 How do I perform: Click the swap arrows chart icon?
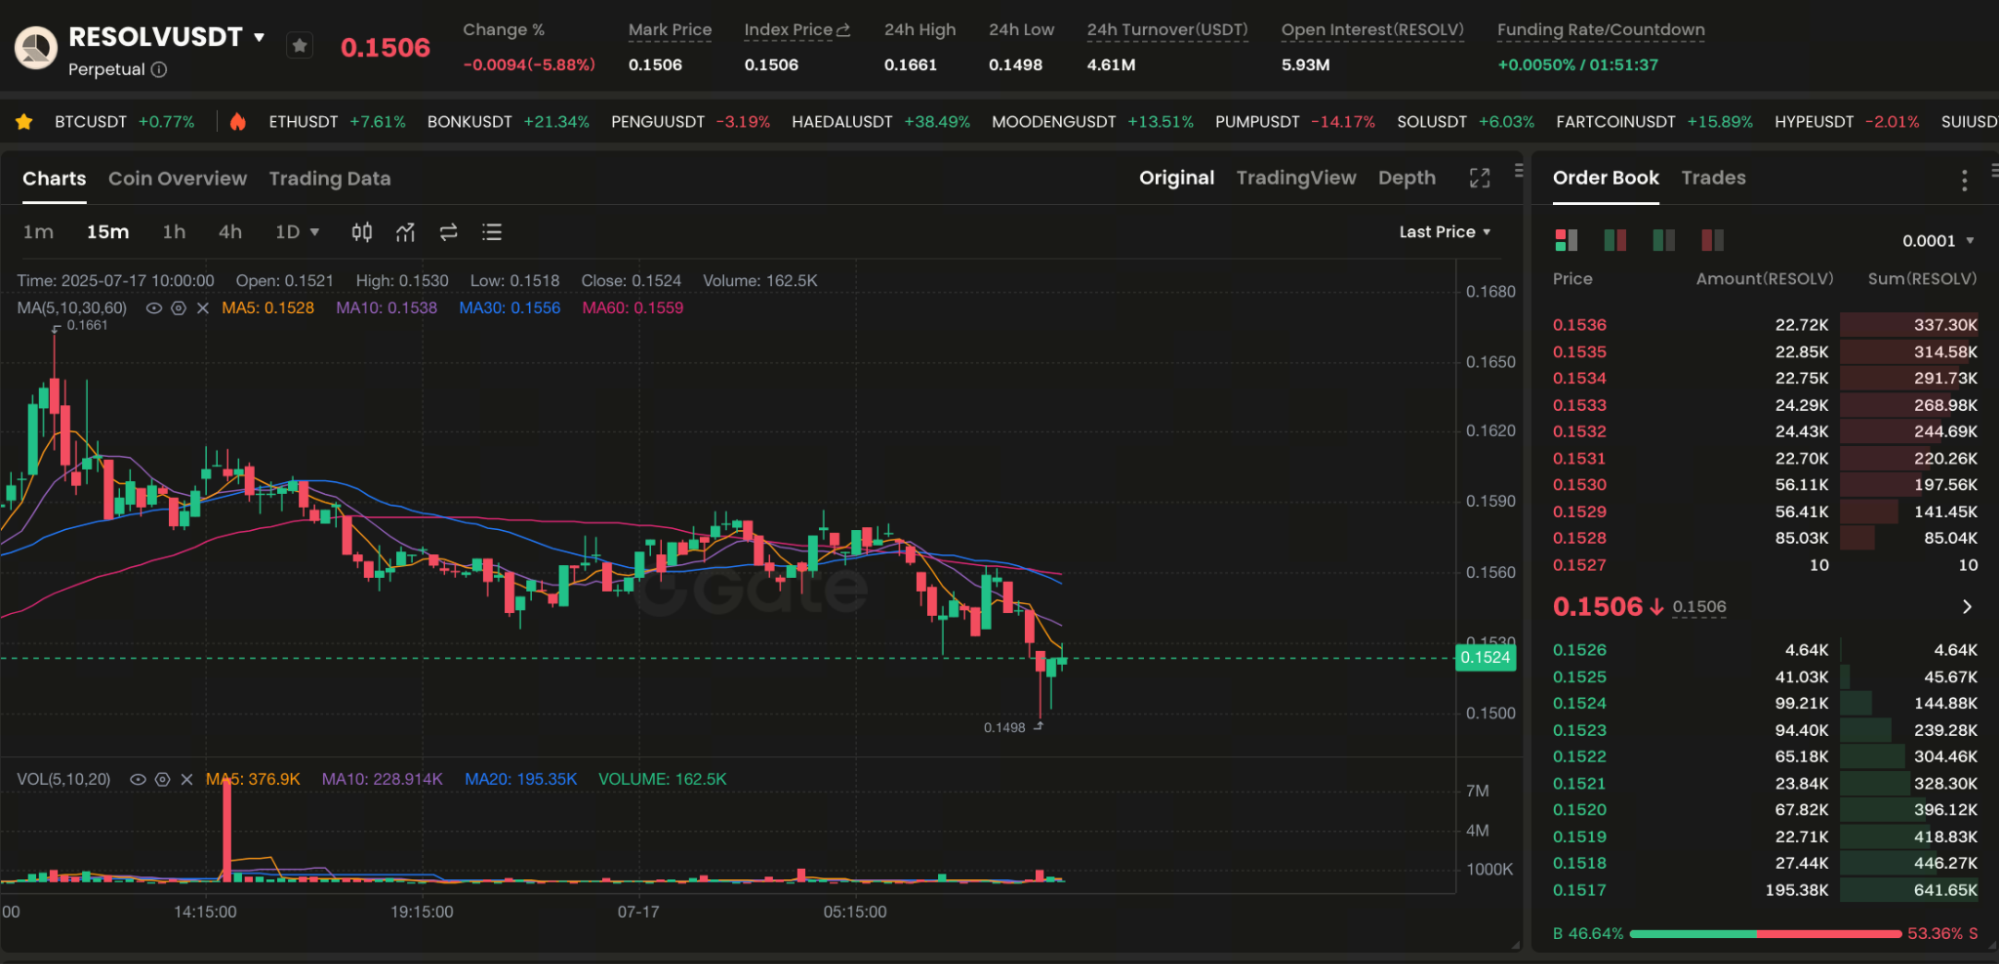[x=448, y=232]
